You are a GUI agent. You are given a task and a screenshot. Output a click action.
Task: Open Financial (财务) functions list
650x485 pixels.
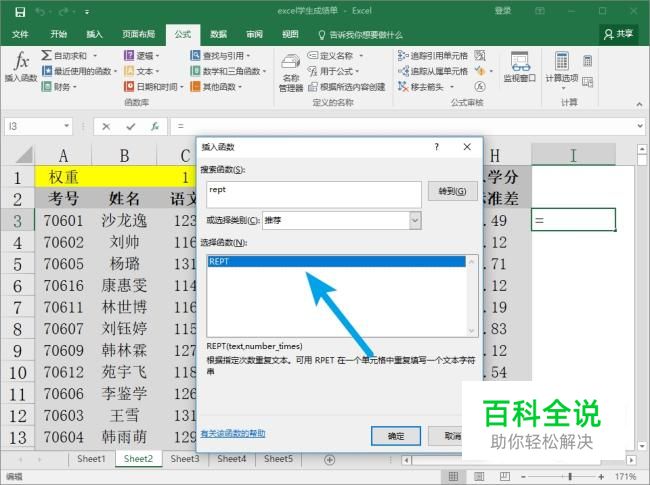click(x=59, y=87)
